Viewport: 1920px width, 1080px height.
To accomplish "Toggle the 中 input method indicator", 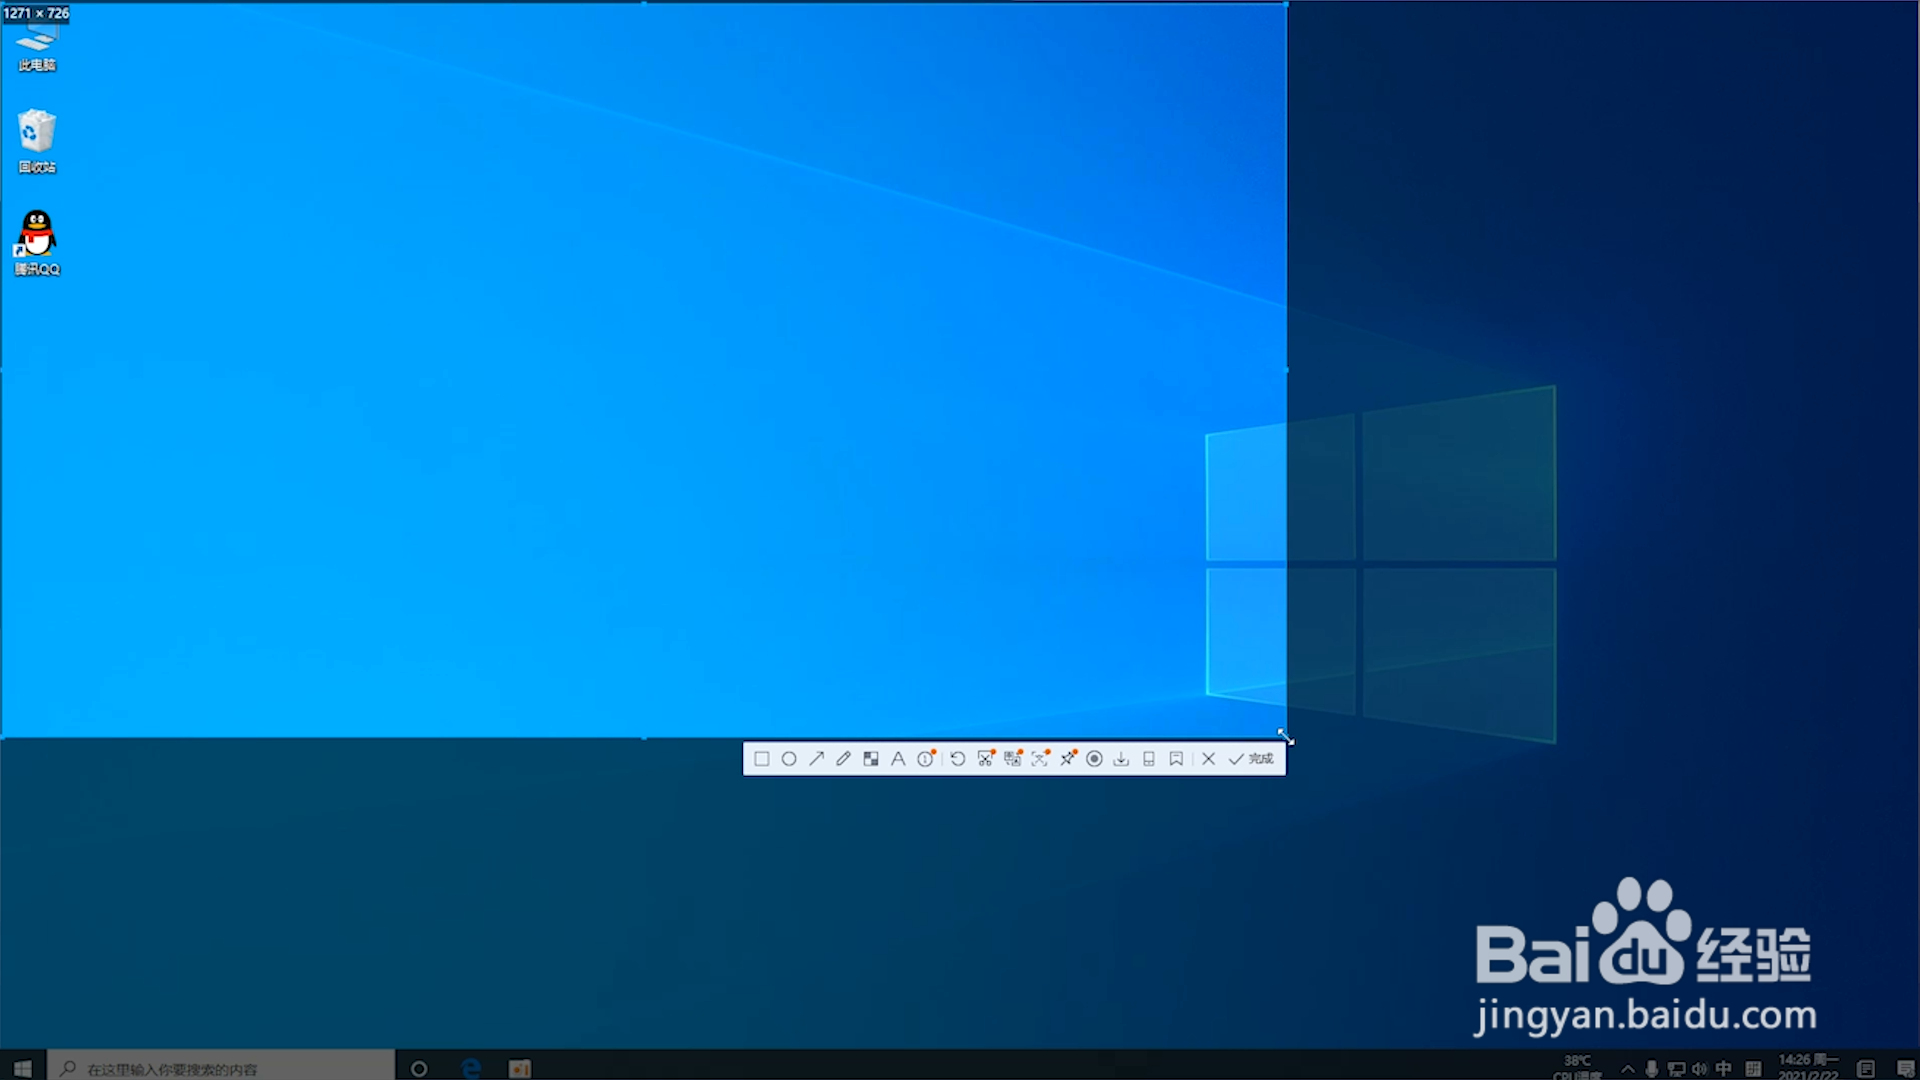I will pyautogui.click(x=1723, y=1069).
